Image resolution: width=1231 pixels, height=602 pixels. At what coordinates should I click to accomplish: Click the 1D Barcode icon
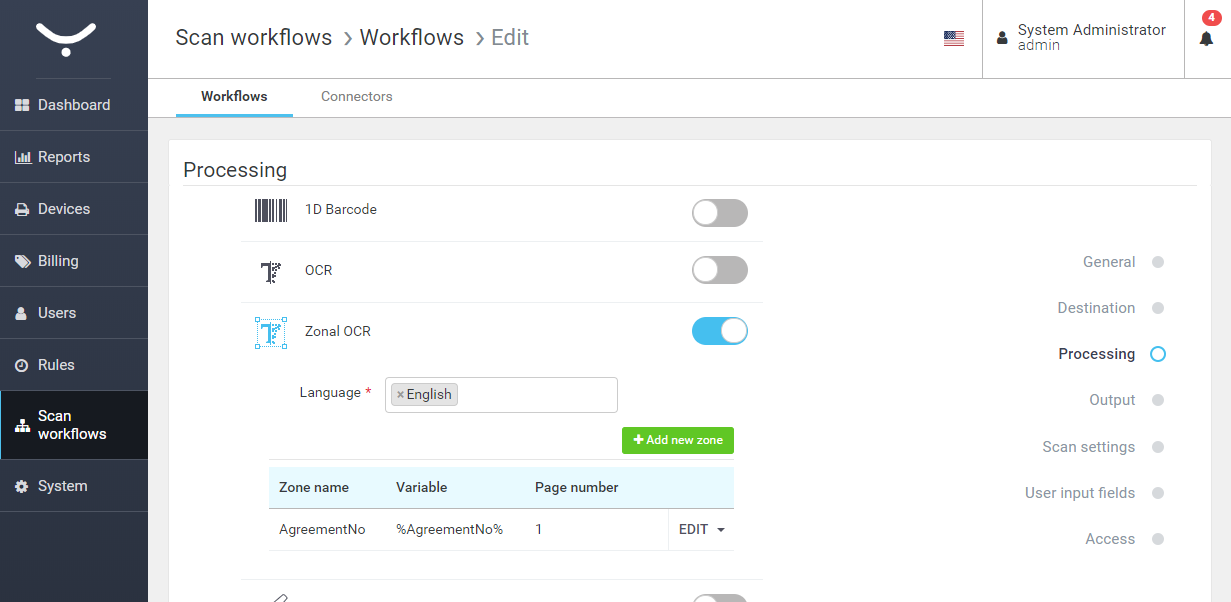(270, 210)
